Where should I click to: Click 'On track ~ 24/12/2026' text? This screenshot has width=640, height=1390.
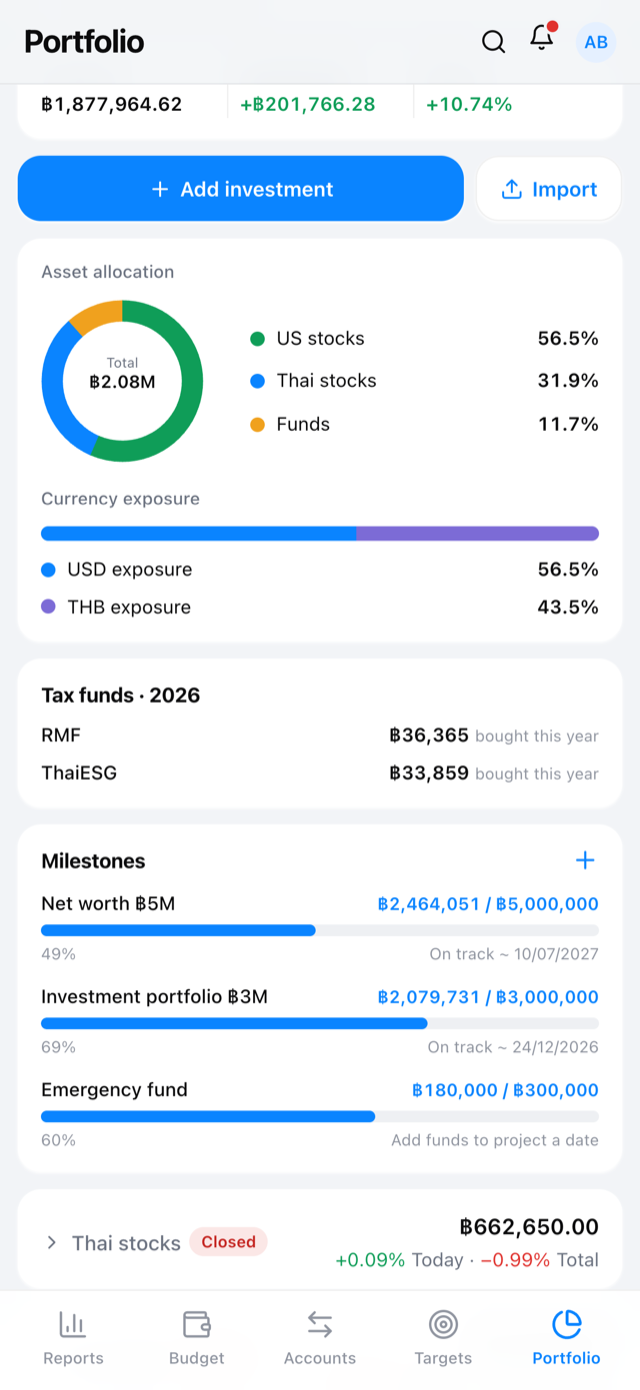(513, 1047)
